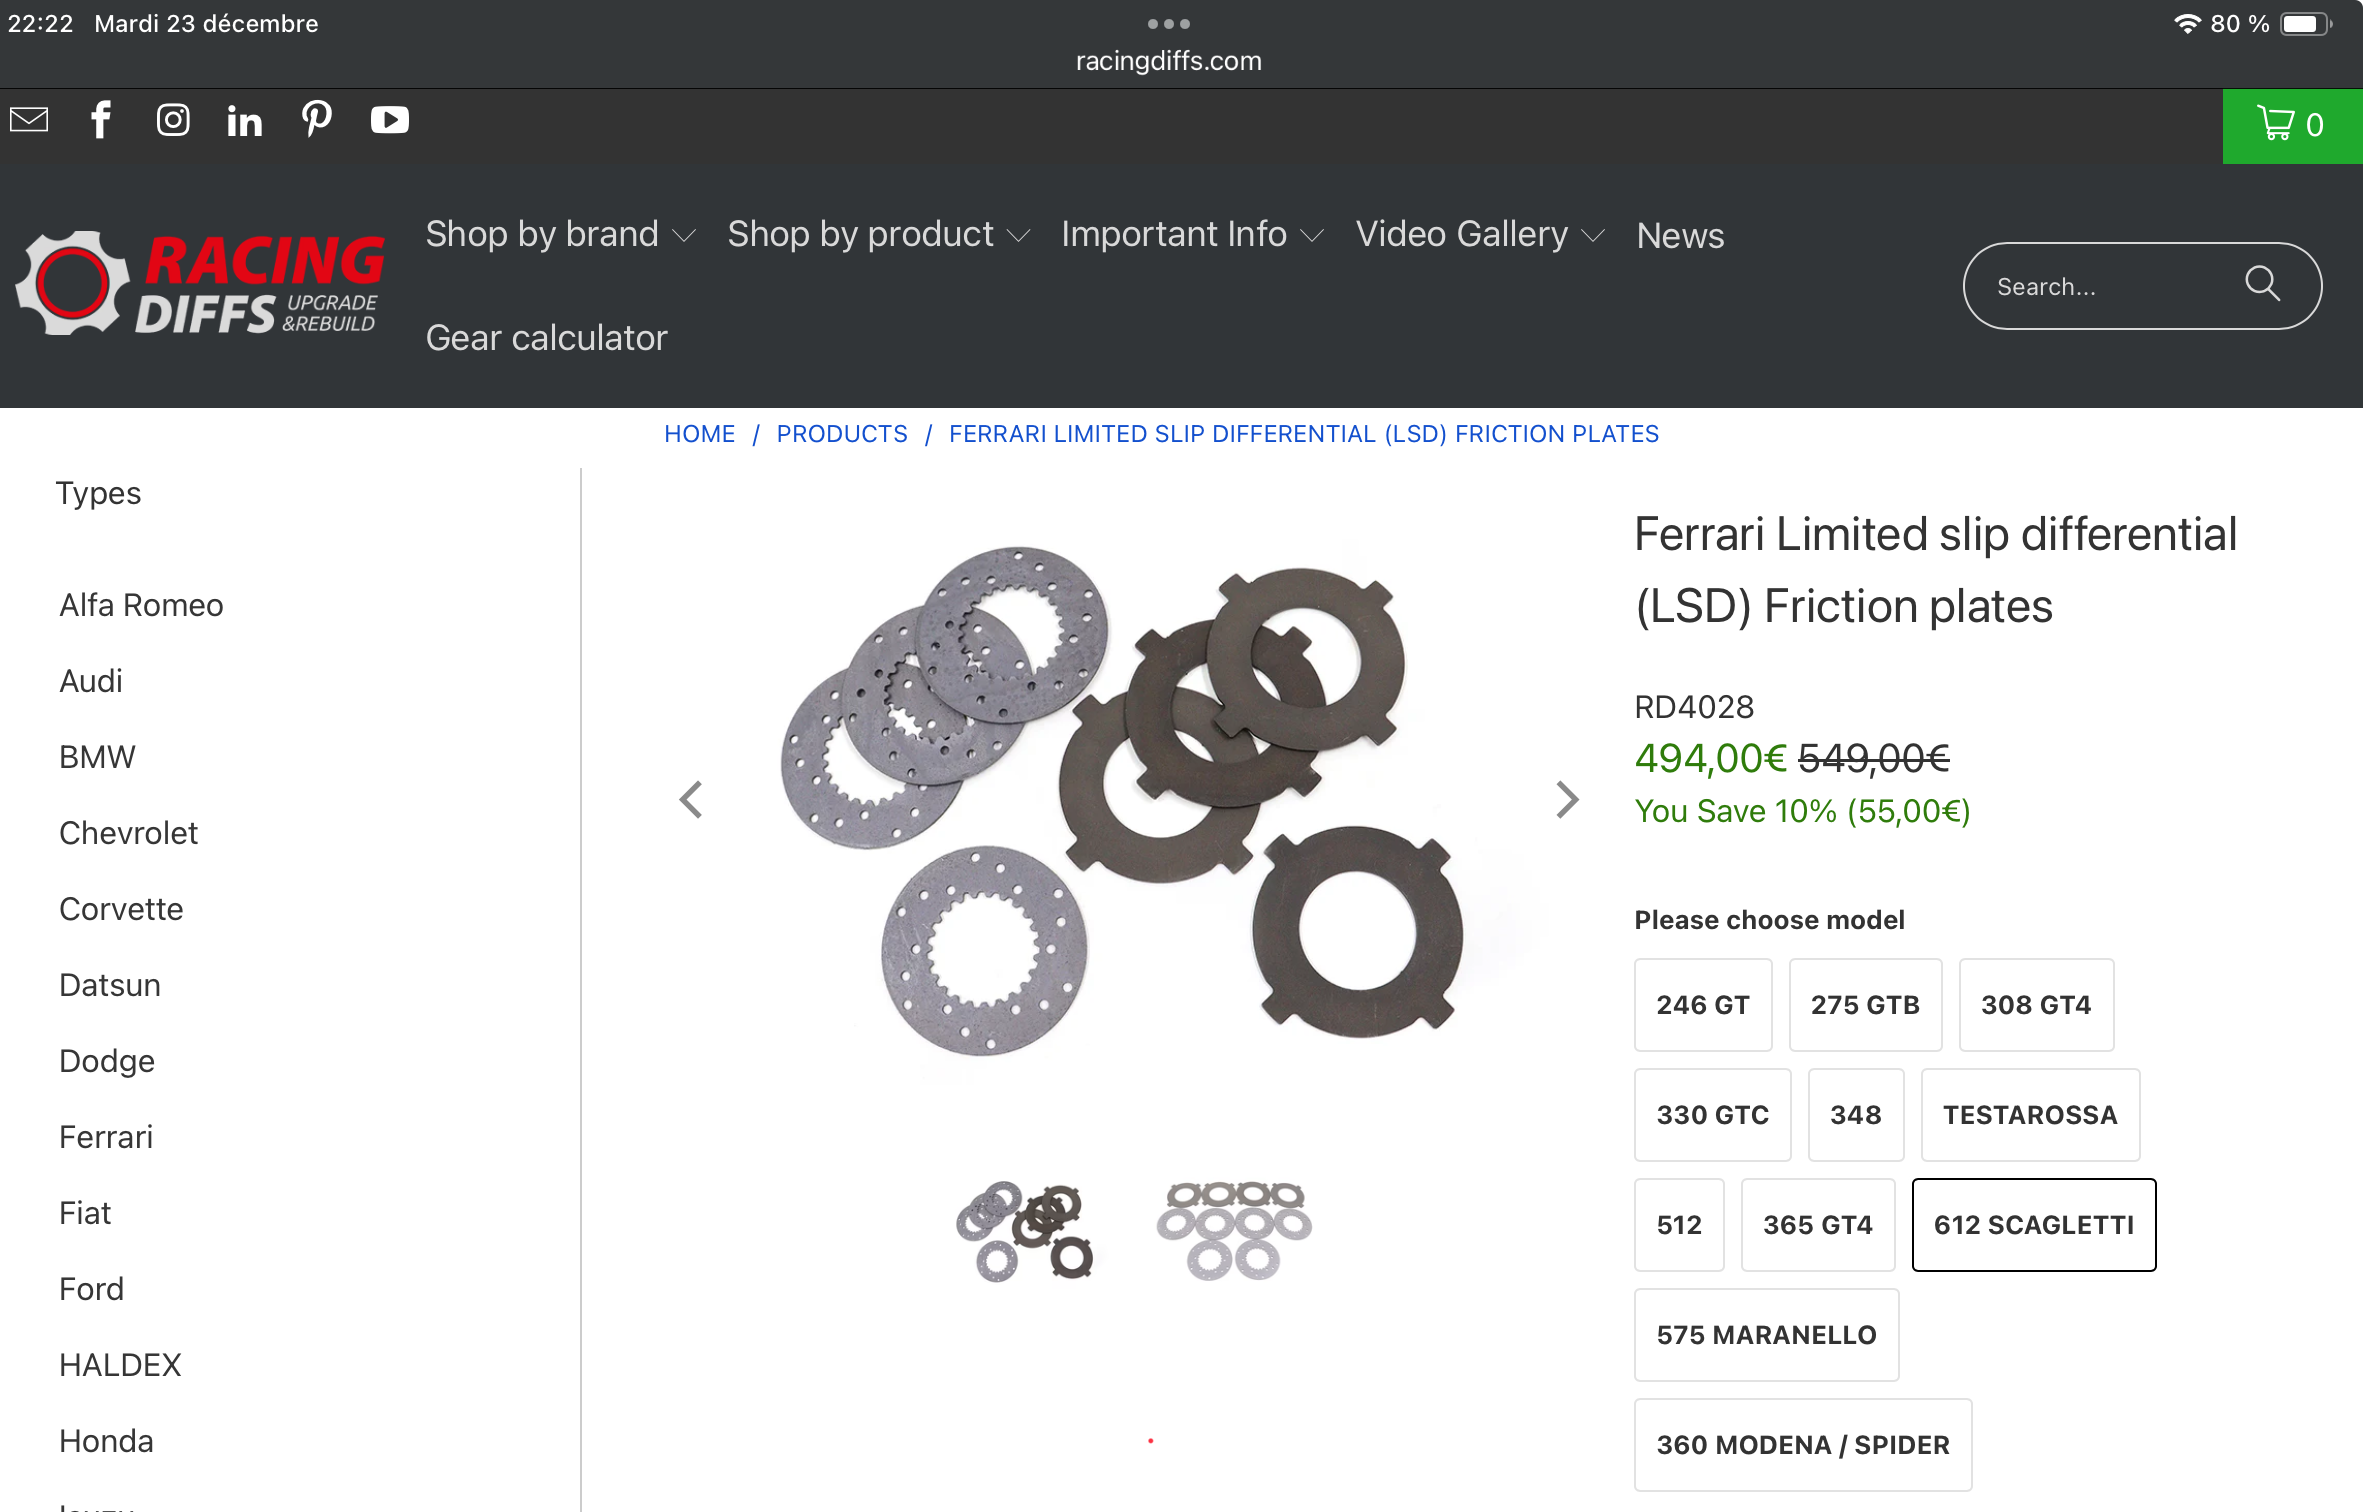
Task: Go to the Gear calculator page
Action: pos(546,338)
